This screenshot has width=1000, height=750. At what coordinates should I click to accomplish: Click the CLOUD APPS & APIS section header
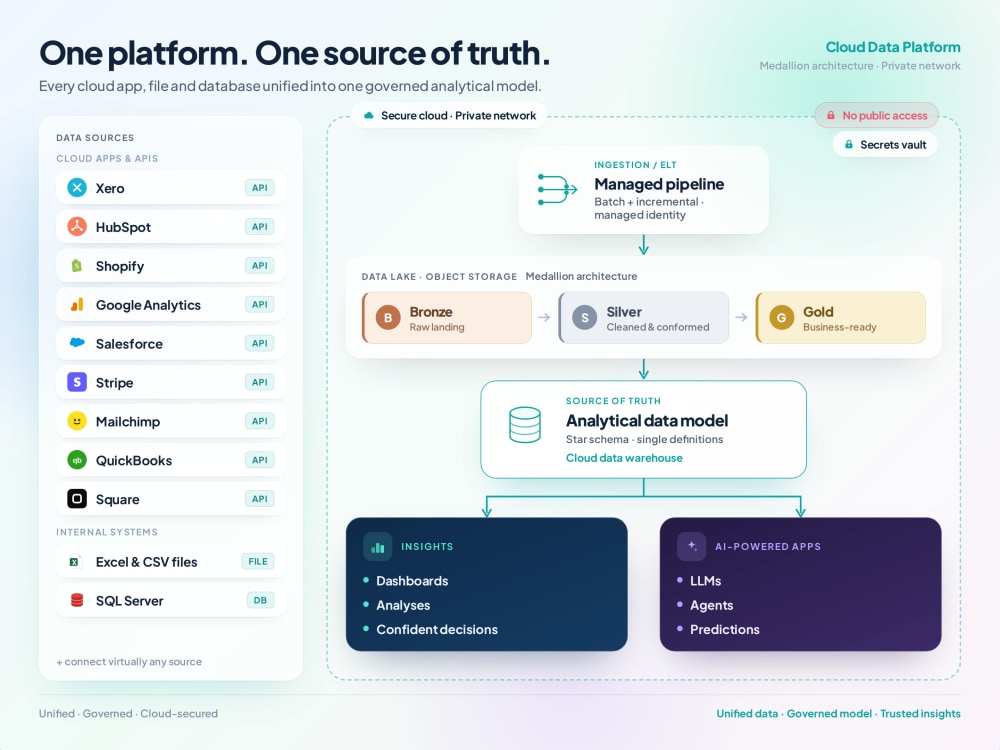coord(107,158)
